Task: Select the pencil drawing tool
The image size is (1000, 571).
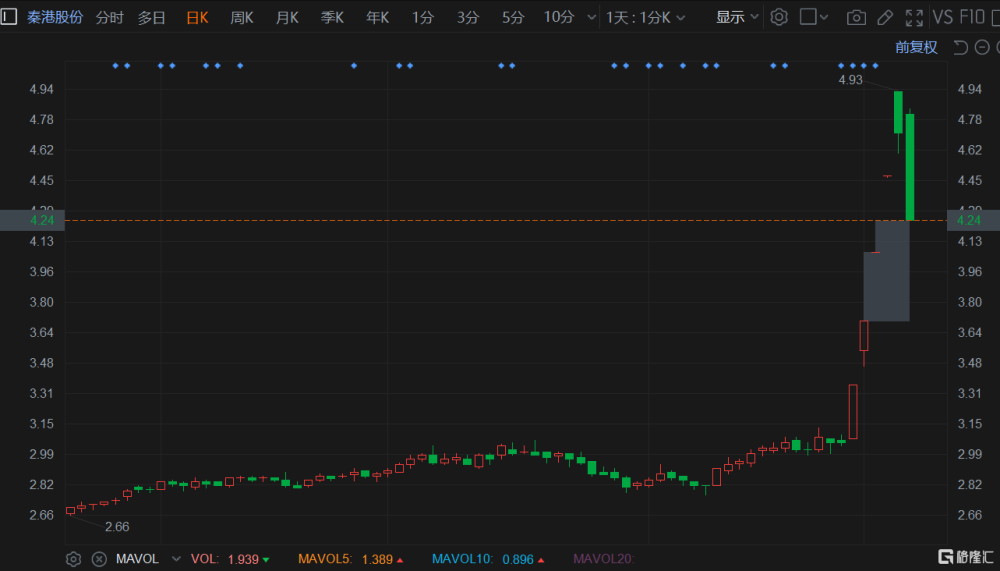Action: (x=885, y=17)
